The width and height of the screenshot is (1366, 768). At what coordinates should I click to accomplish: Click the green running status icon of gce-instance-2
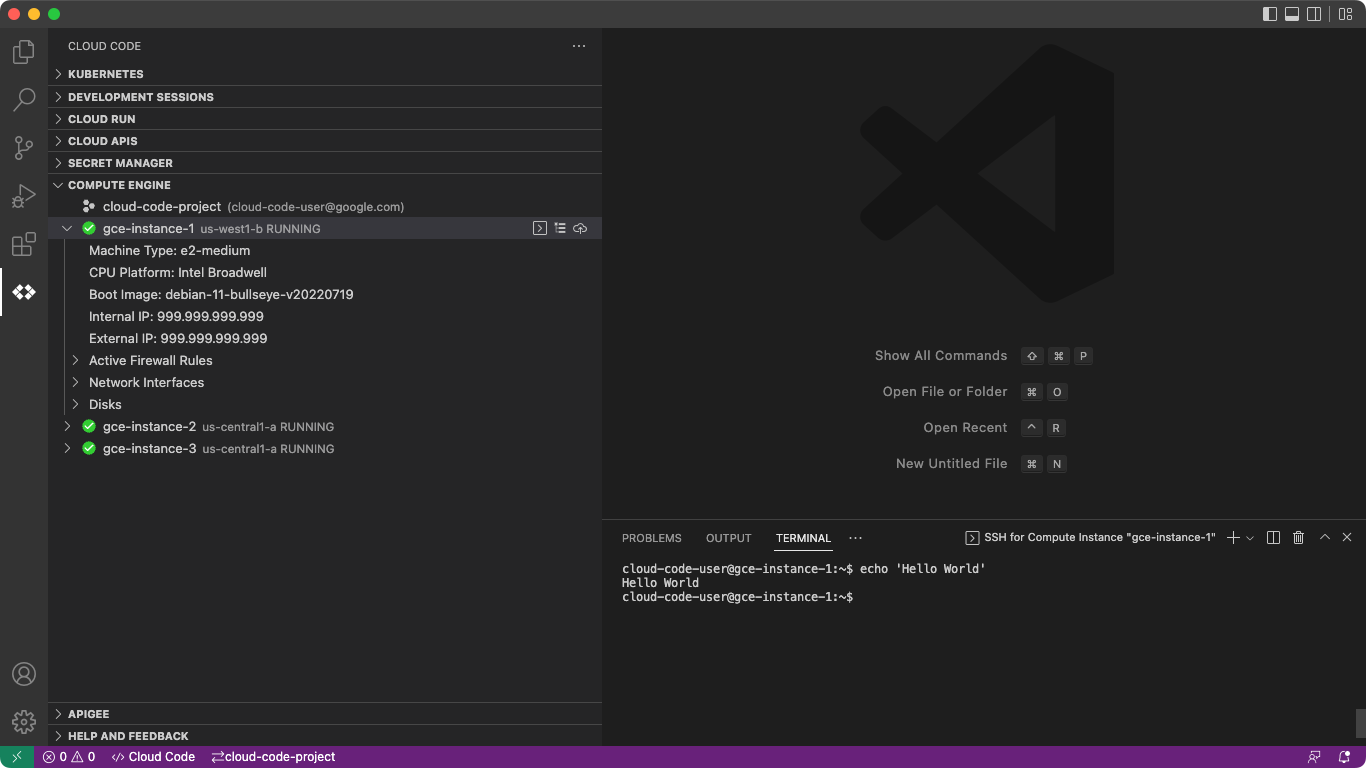click(89, 427)
